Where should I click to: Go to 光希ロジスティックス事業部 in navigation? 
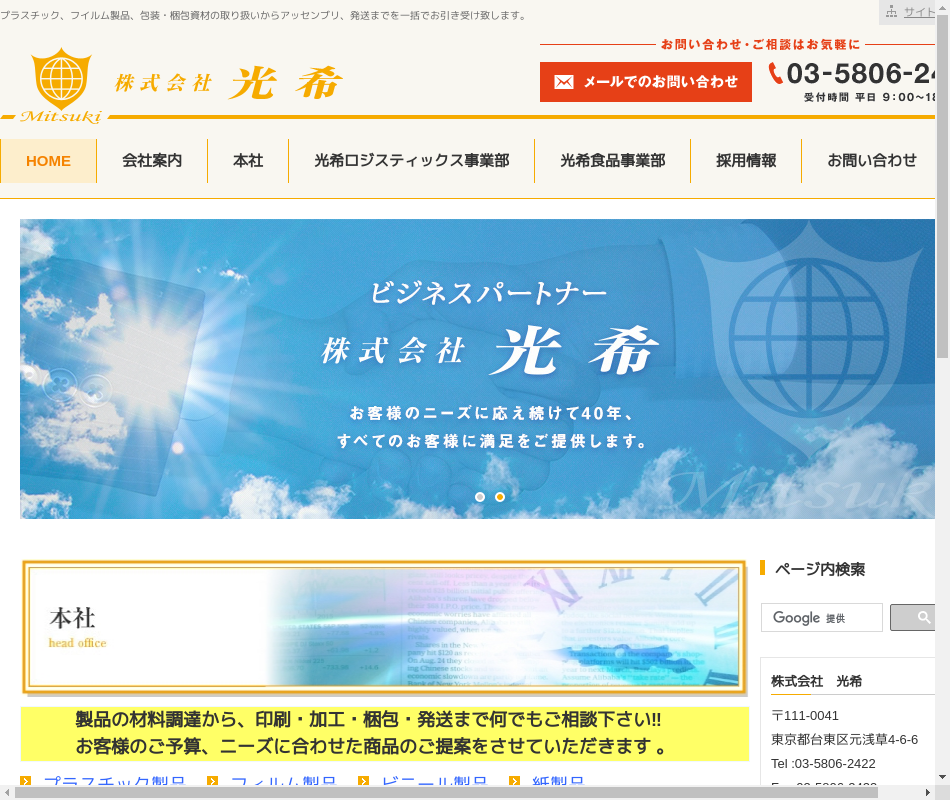(x=411, y=161)
